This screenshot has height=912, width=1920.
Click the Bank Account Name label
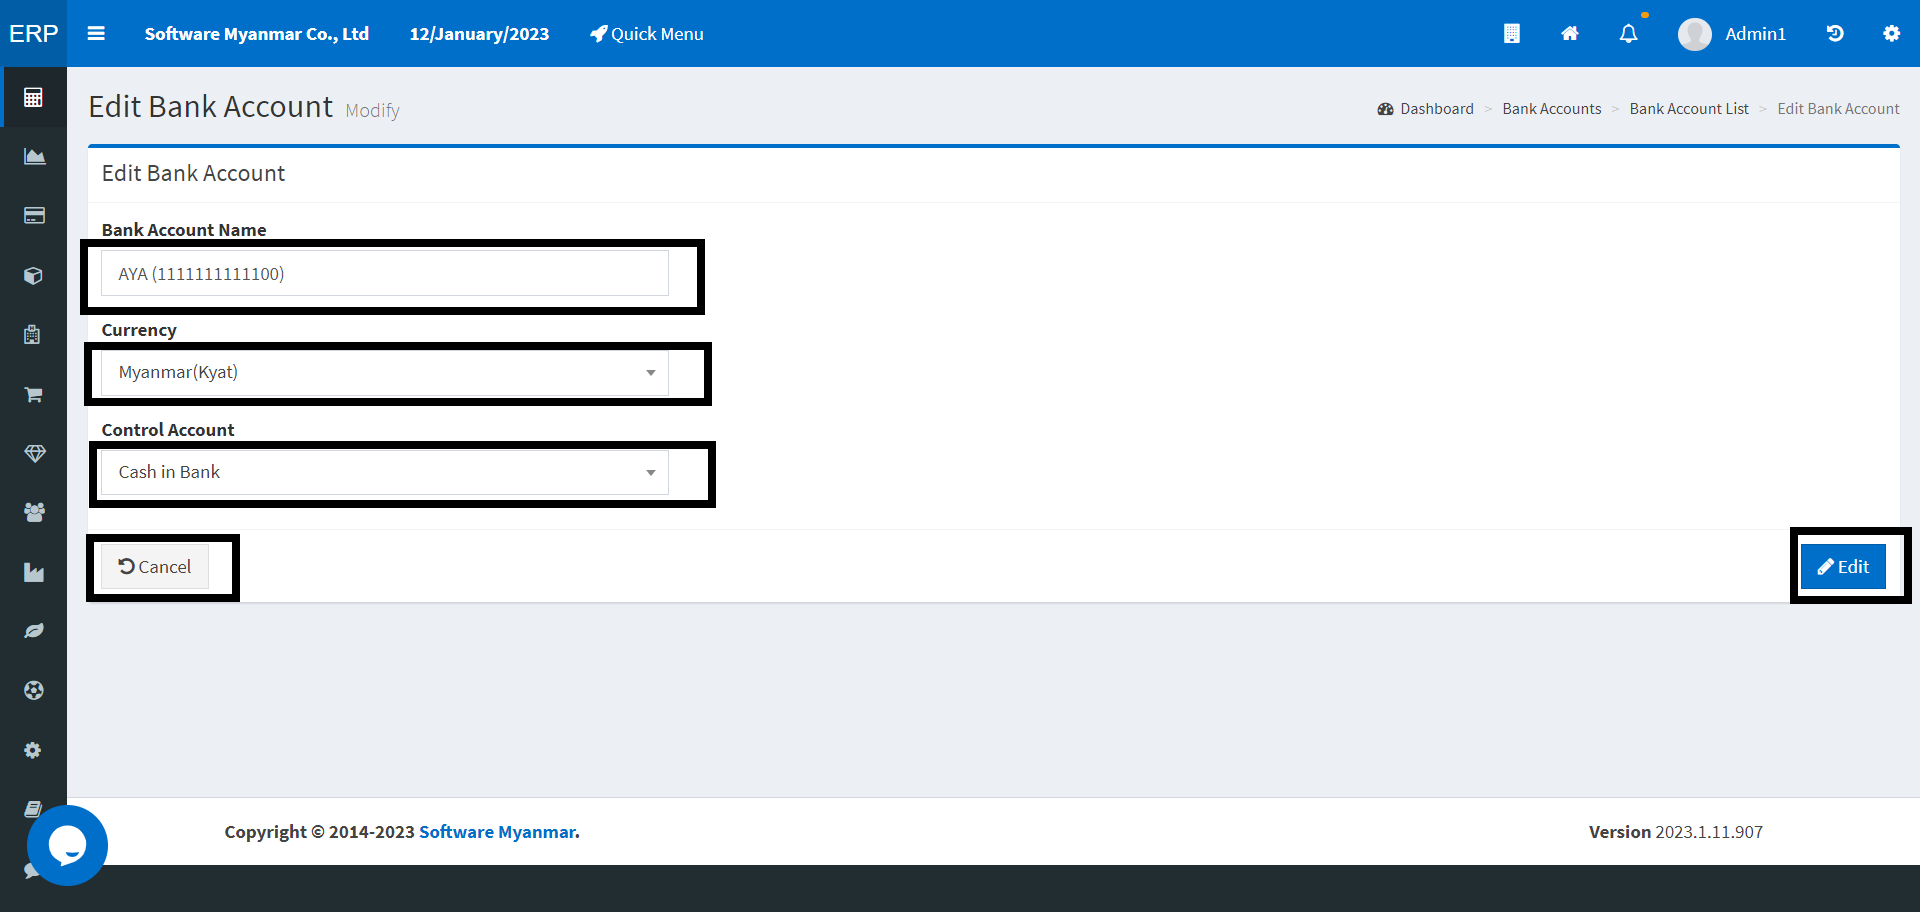click(184, 230)
